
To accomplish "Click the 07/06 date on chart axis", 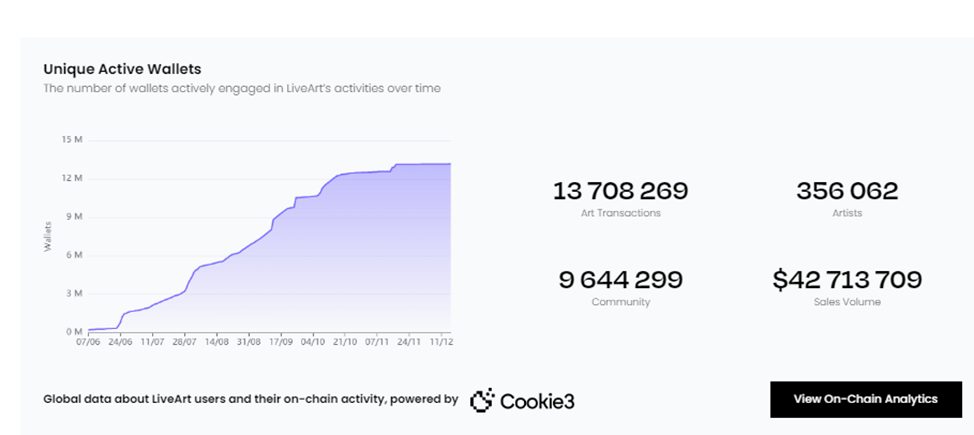I will [87, 341].
